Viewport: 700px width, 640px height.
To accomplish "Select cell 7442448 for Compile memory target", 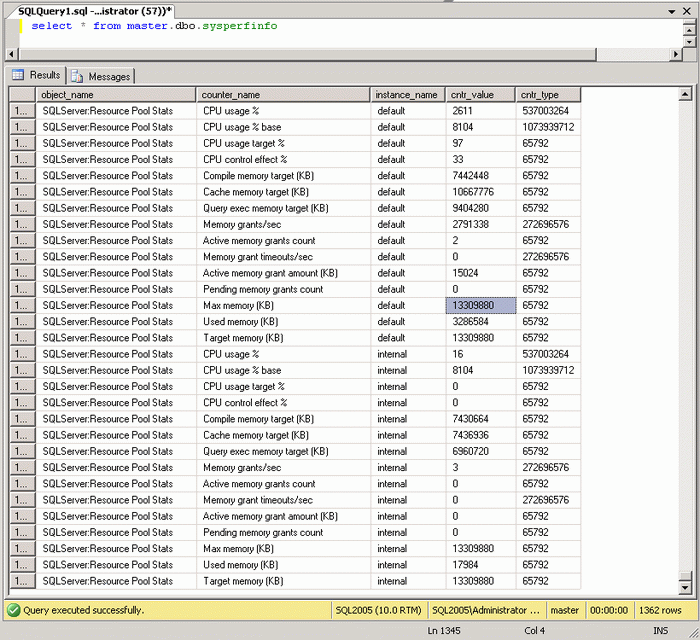I will pyautogui.click(x=481, y=175).
